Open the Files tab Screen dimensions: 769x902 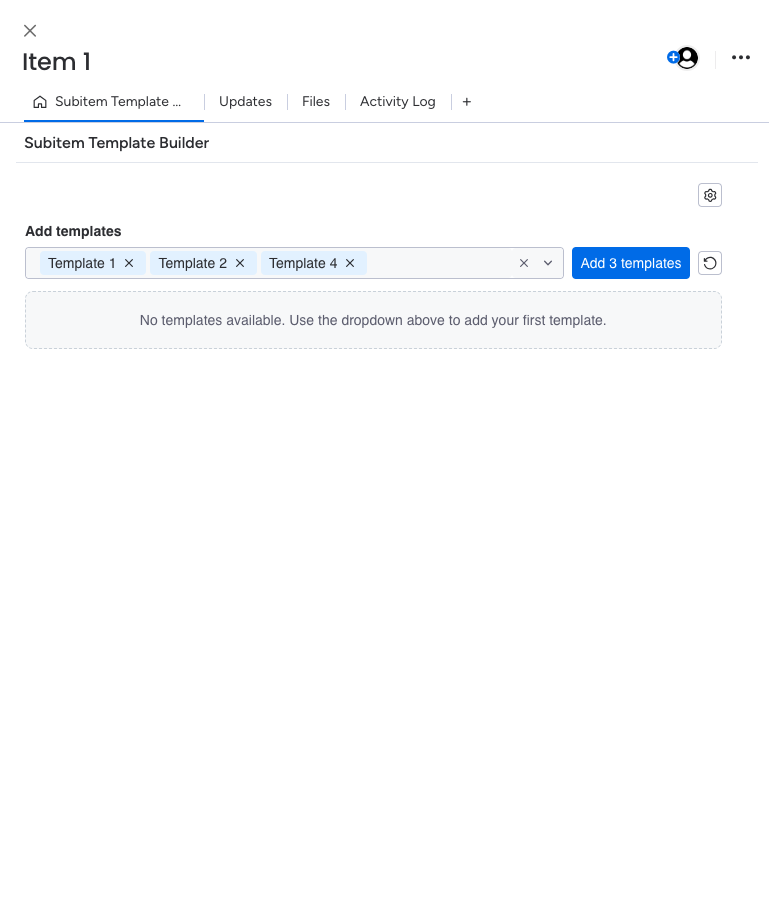tap(316, 102)
